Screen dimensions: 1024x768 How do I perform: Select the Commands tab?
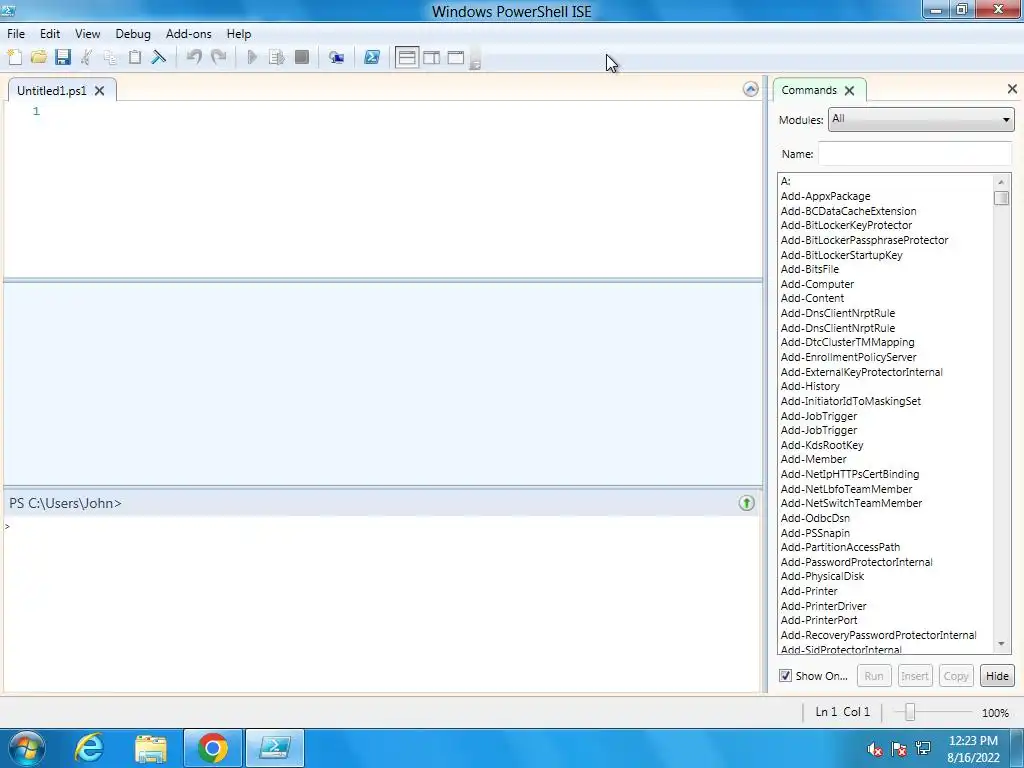point(808,90)
